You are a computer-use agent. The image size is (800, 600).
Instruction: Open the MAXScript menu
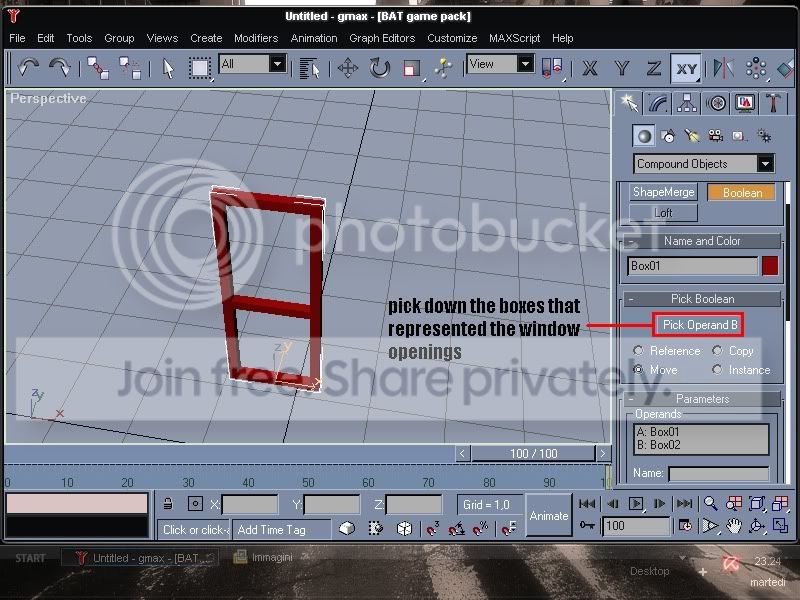pos(514,38)
